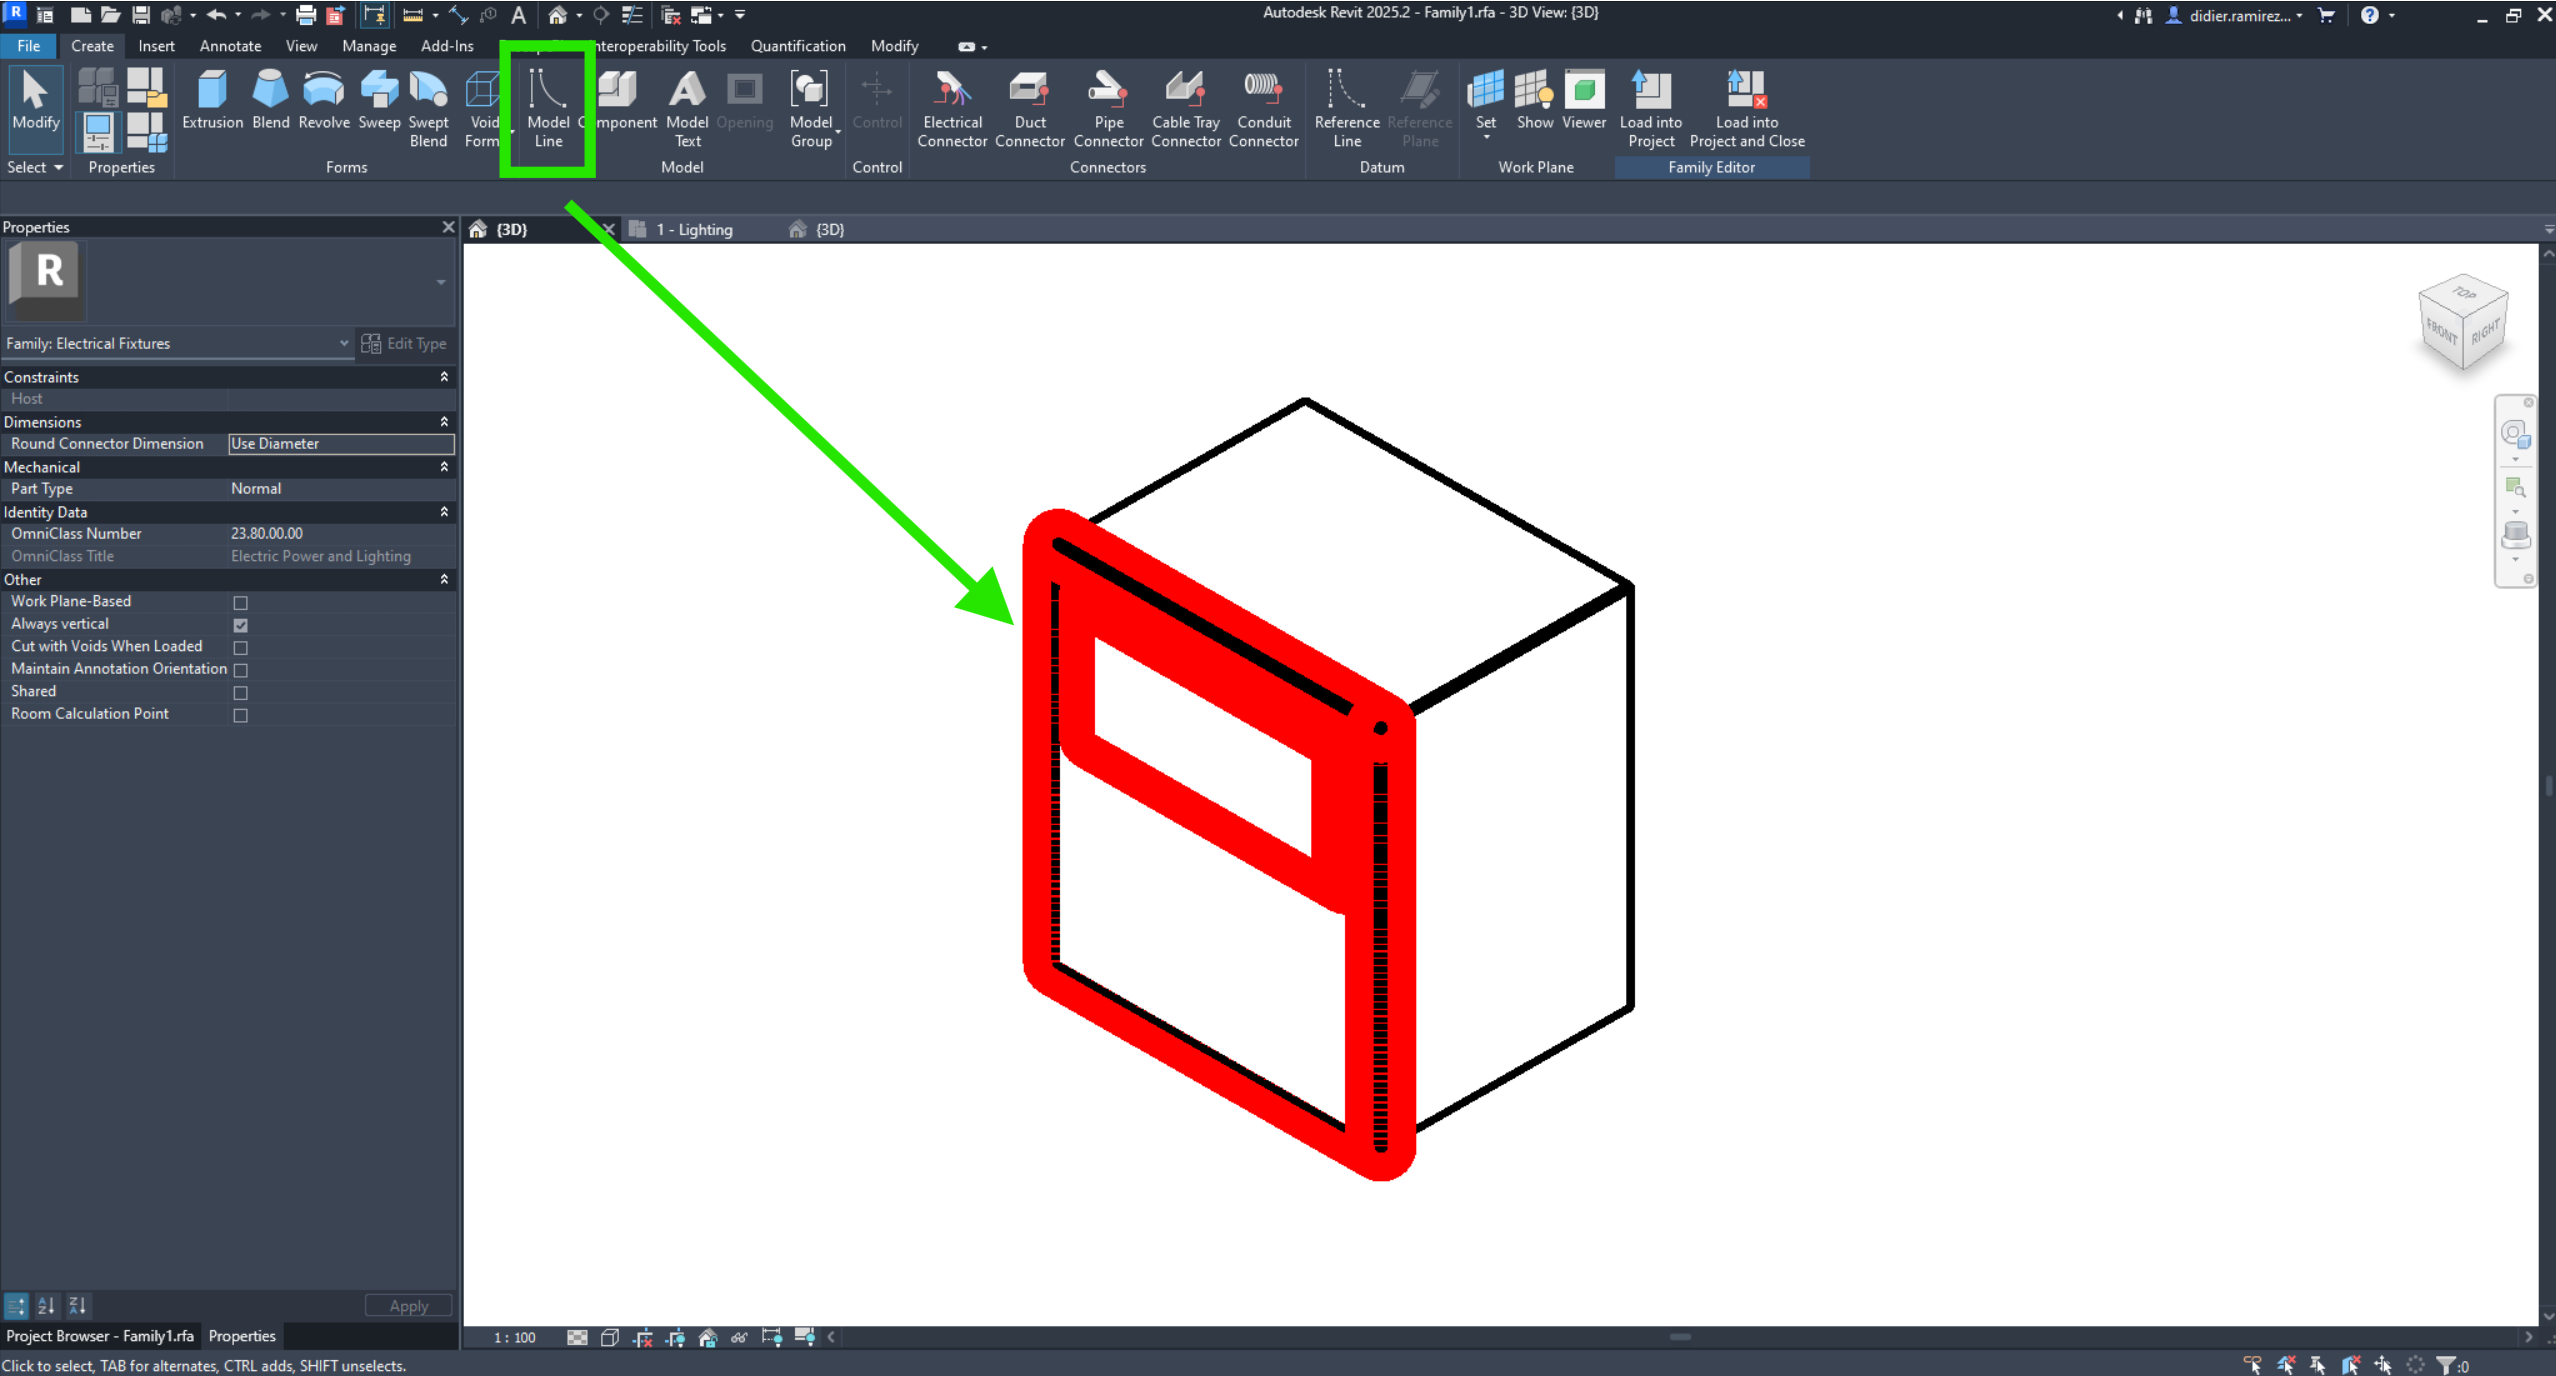2556x1376 pixels.
Task: Collapse the Identity Data section
Action: (444, 512)
